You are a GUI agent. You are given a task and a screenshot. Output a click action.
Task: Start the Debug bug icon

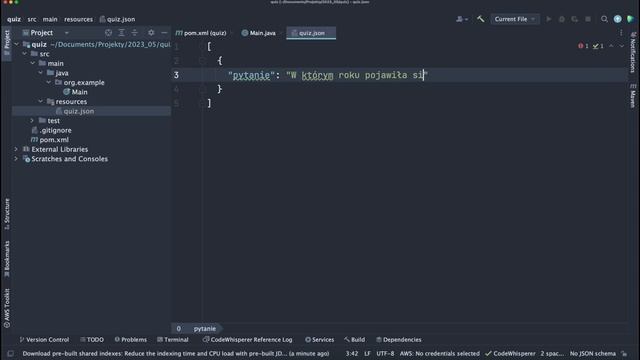562,19
